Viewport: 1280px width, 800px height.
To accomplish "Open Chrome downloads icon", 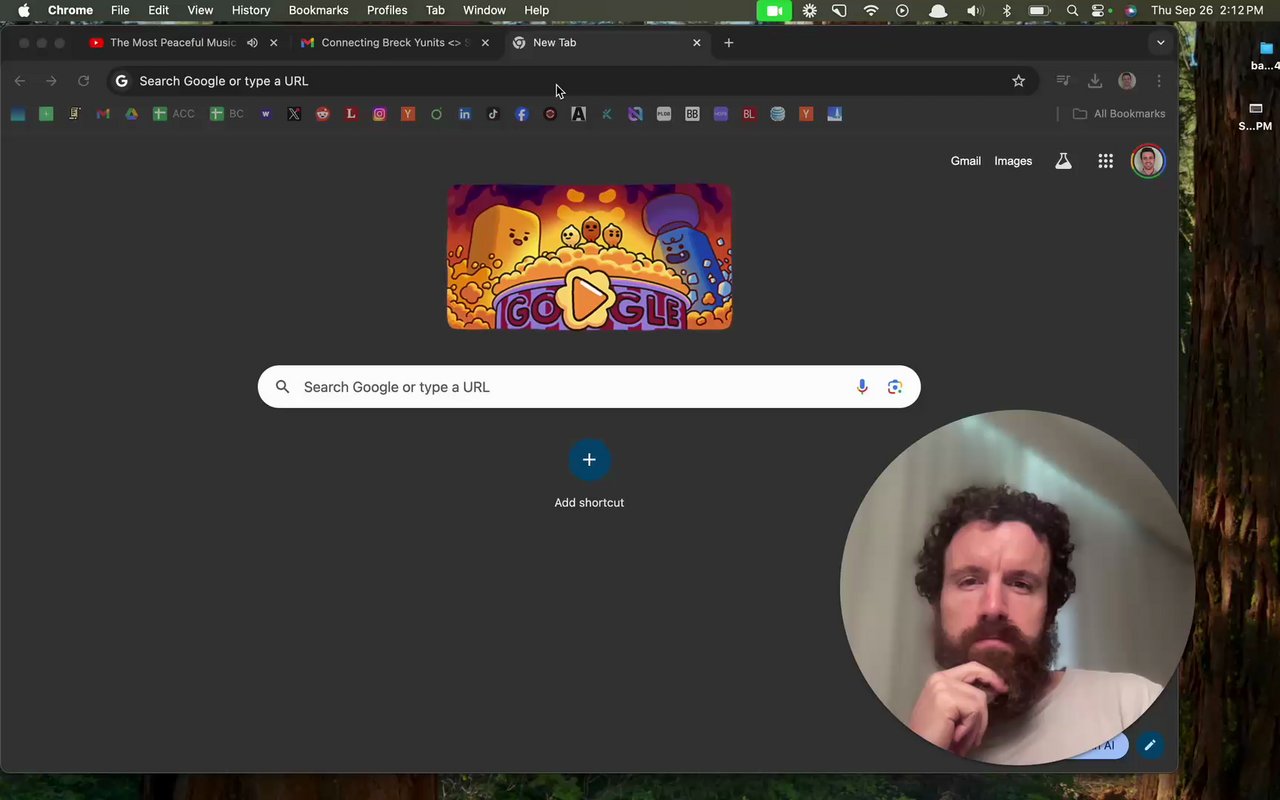I will point(1095,81).
